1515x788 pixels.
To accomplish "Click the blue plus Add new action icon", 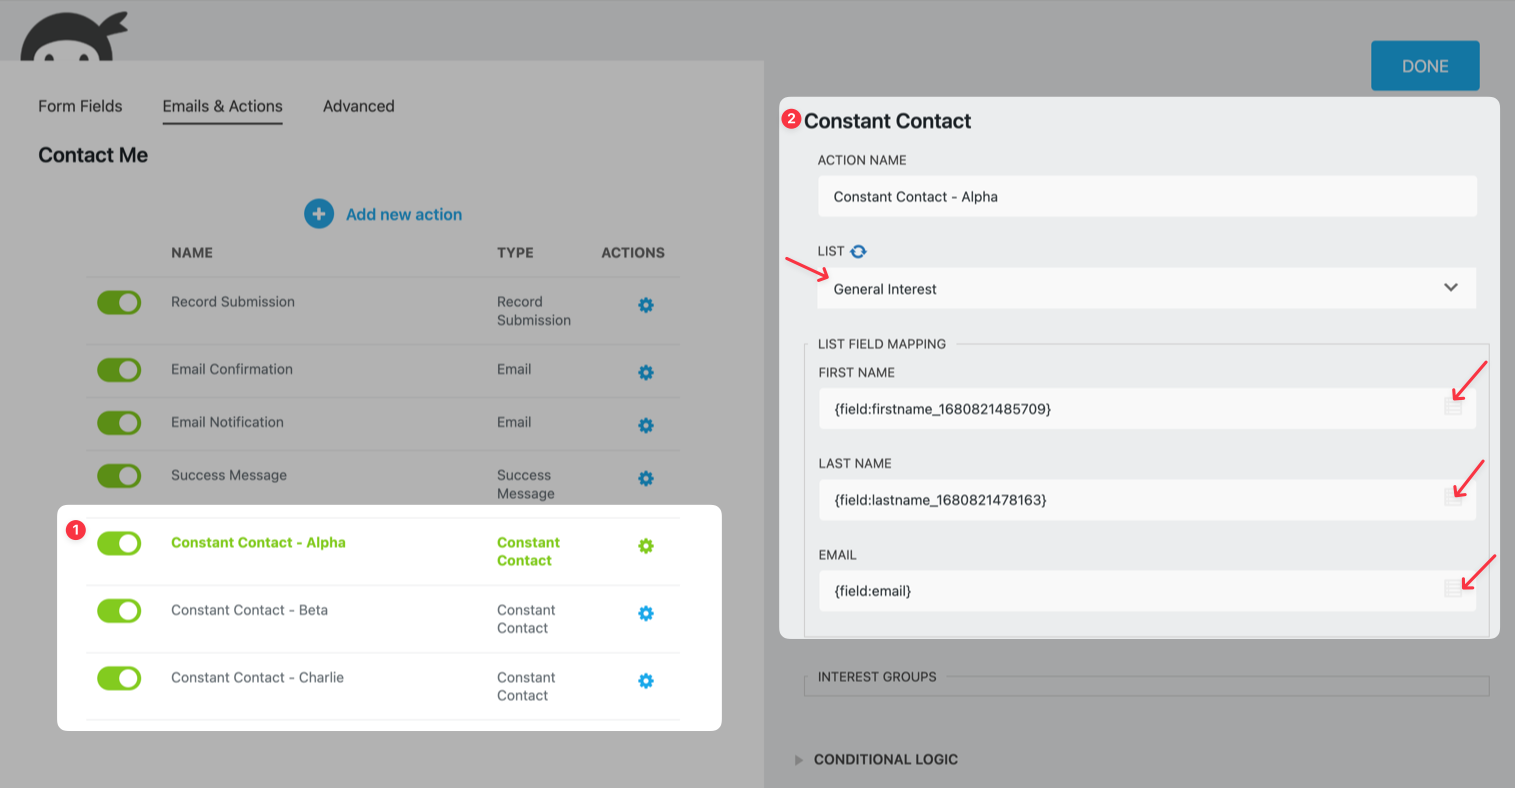I will point(319,214).
